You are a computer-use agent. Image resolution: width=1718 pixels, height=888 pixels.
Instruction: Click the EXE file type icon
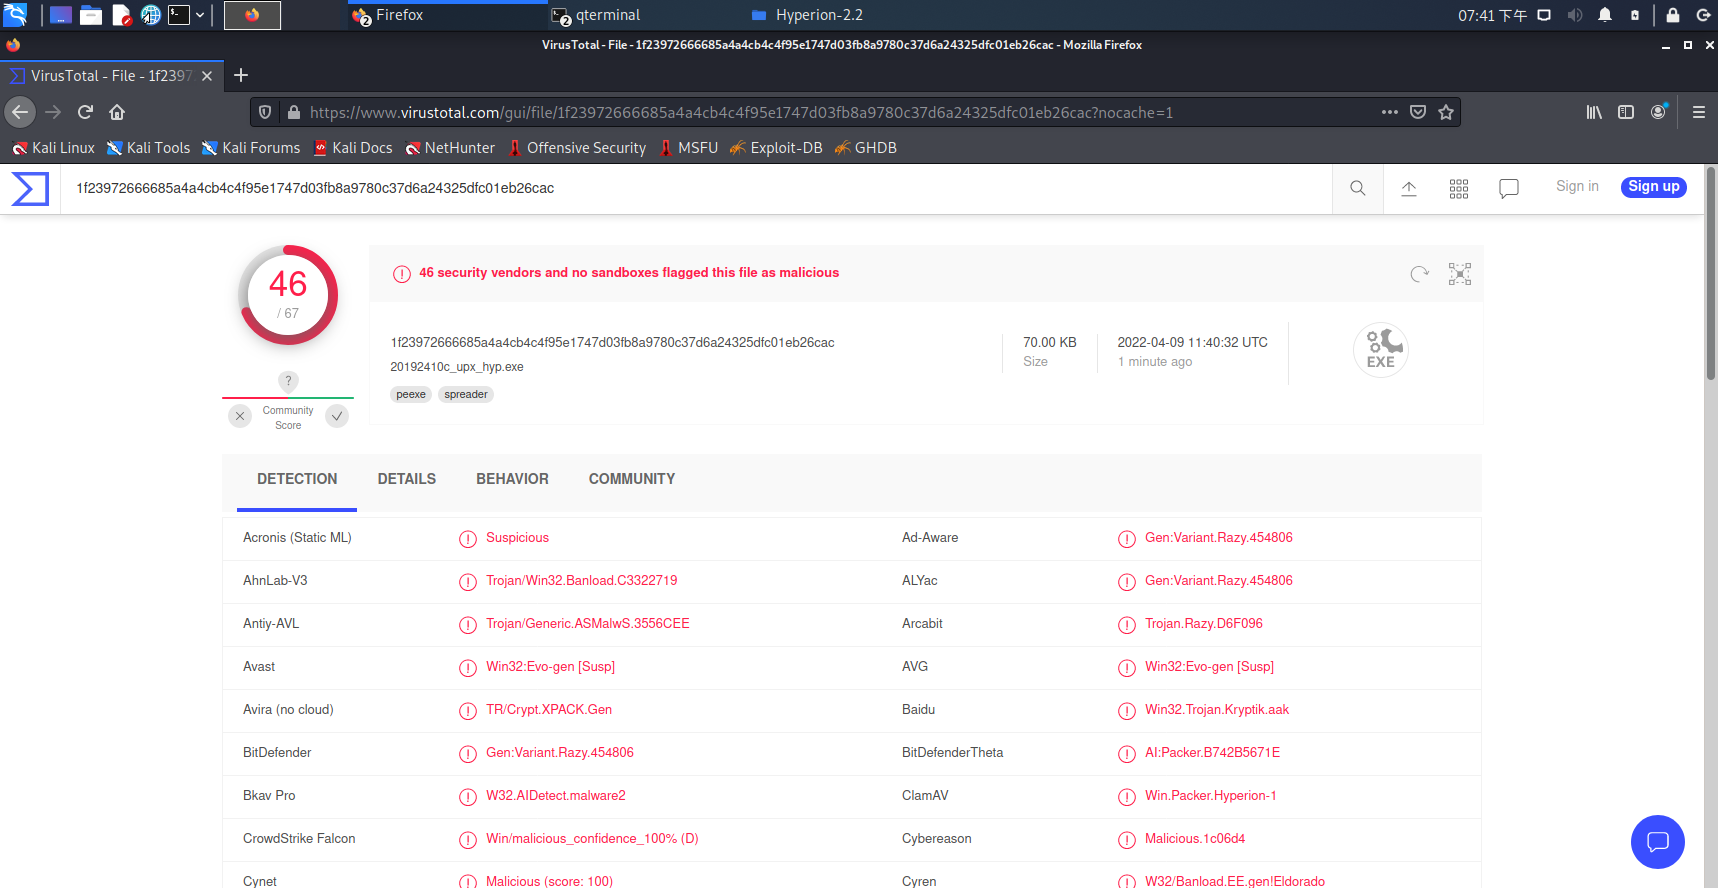(x=1381, y=350)
